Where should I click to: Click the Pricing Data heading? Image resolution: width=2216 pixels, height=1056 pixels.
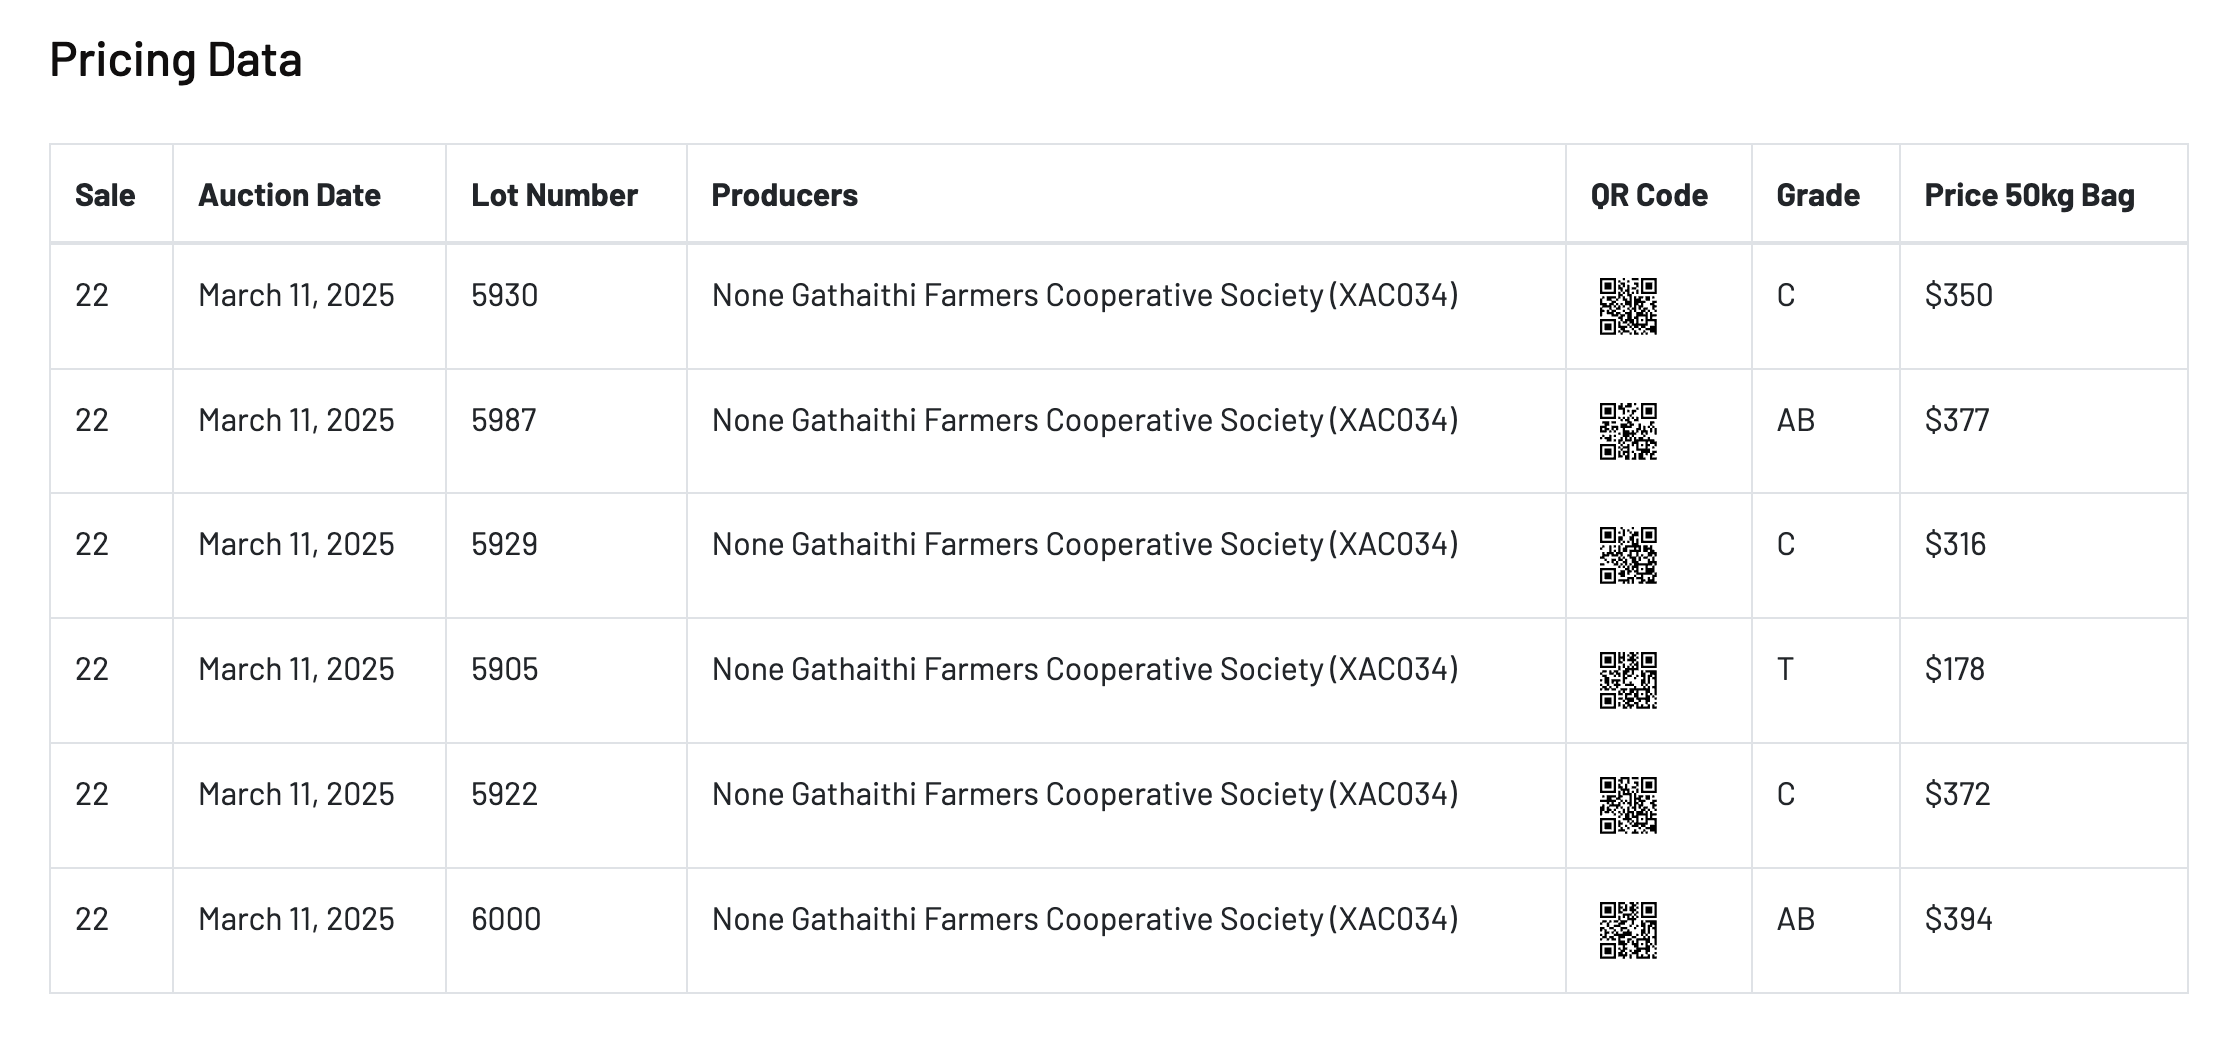(x=176, y=59)
